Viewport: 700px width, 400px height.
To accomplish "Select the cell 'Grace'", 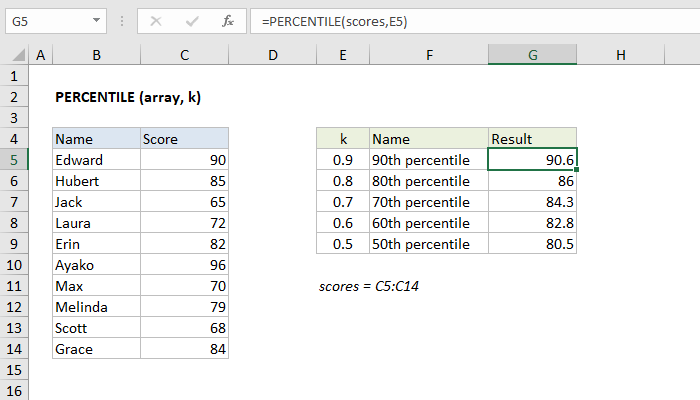I will point(96,349).
